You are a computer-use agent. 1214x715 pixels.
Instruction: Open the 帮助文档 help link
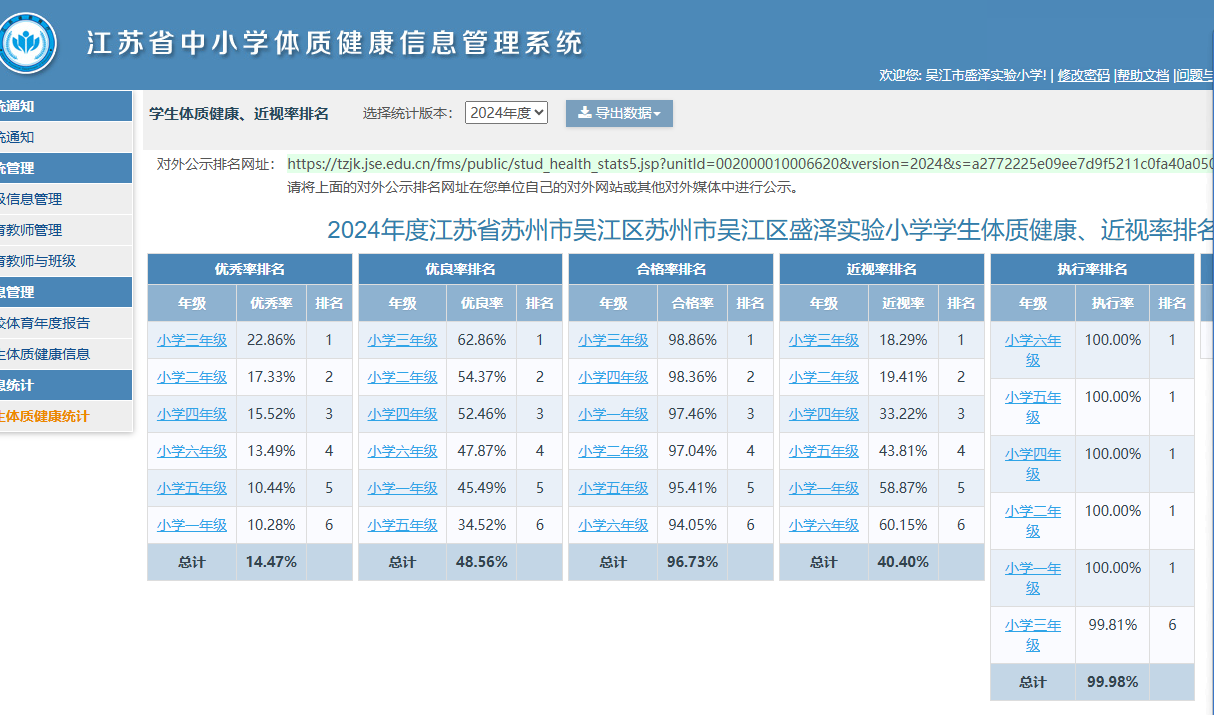1142,75
